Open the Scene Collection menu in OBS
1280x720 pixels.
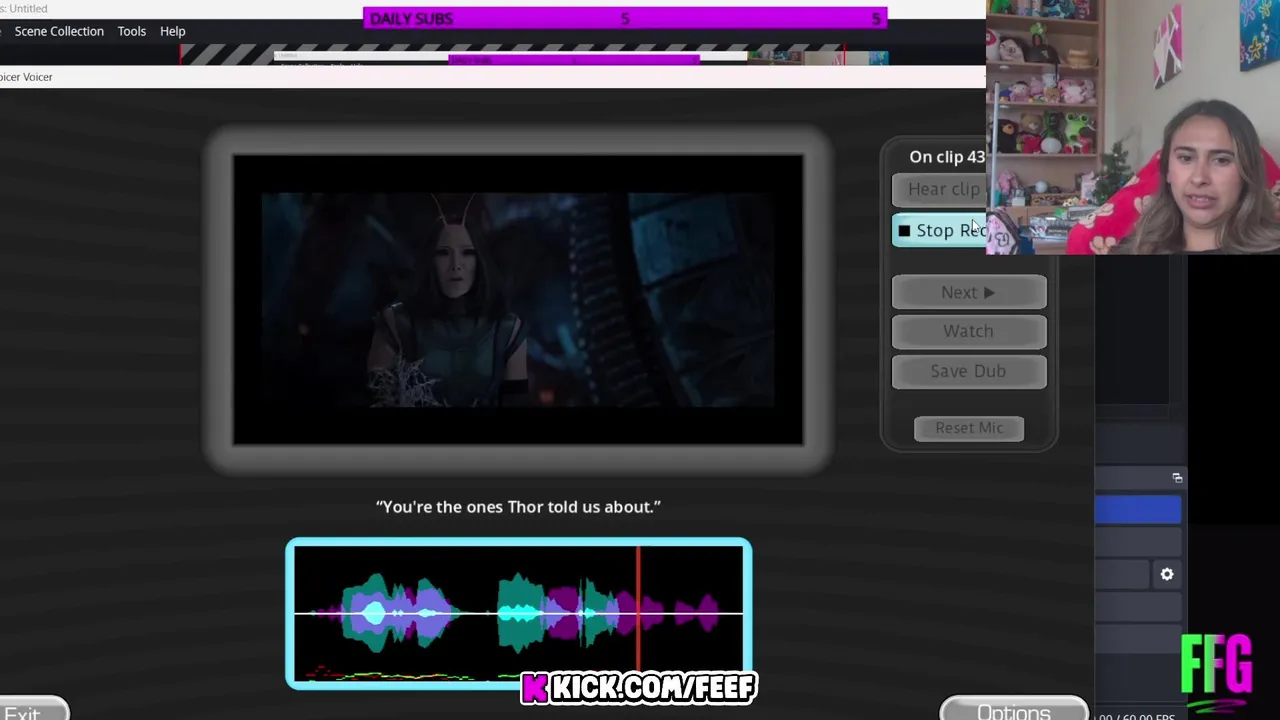click(59, 31)
